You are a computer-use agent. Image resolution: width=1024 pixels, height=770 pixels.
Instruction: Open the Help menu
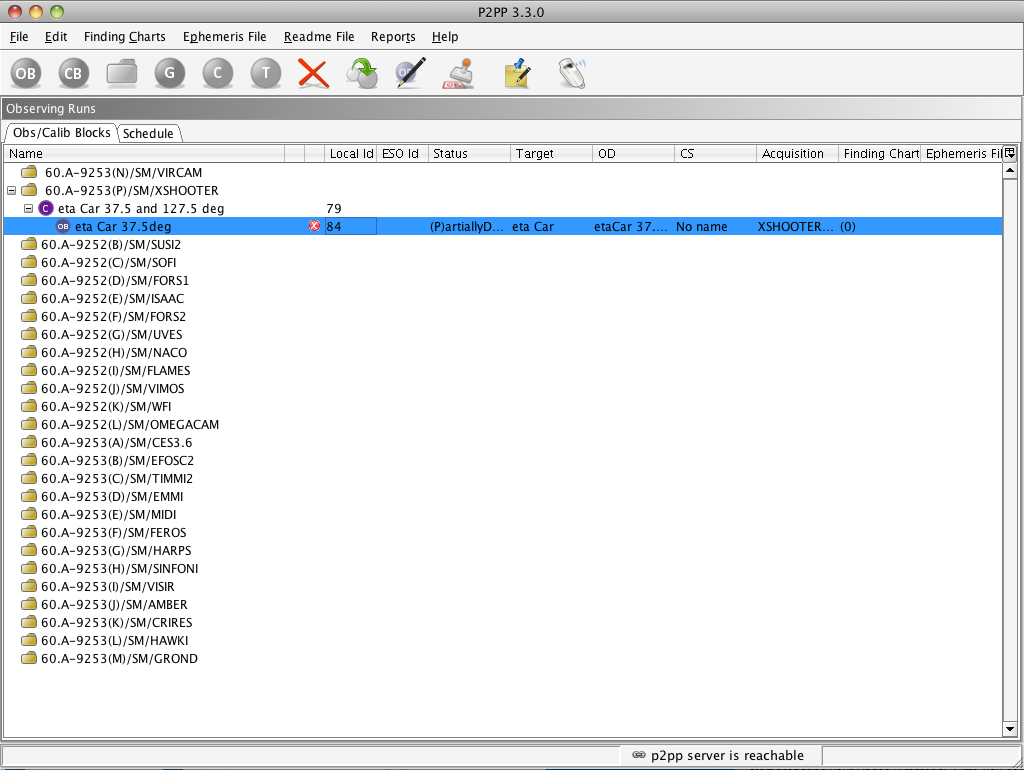coord(445,37)
